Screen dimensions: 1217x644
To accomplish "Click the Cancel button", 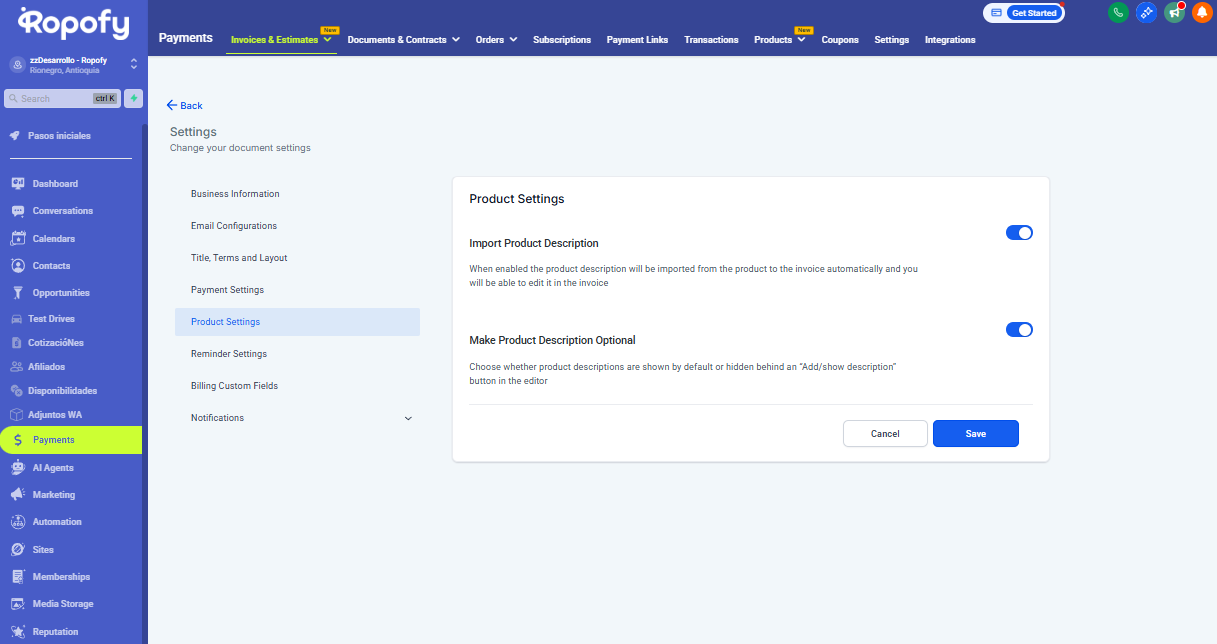I will (885, 434).
